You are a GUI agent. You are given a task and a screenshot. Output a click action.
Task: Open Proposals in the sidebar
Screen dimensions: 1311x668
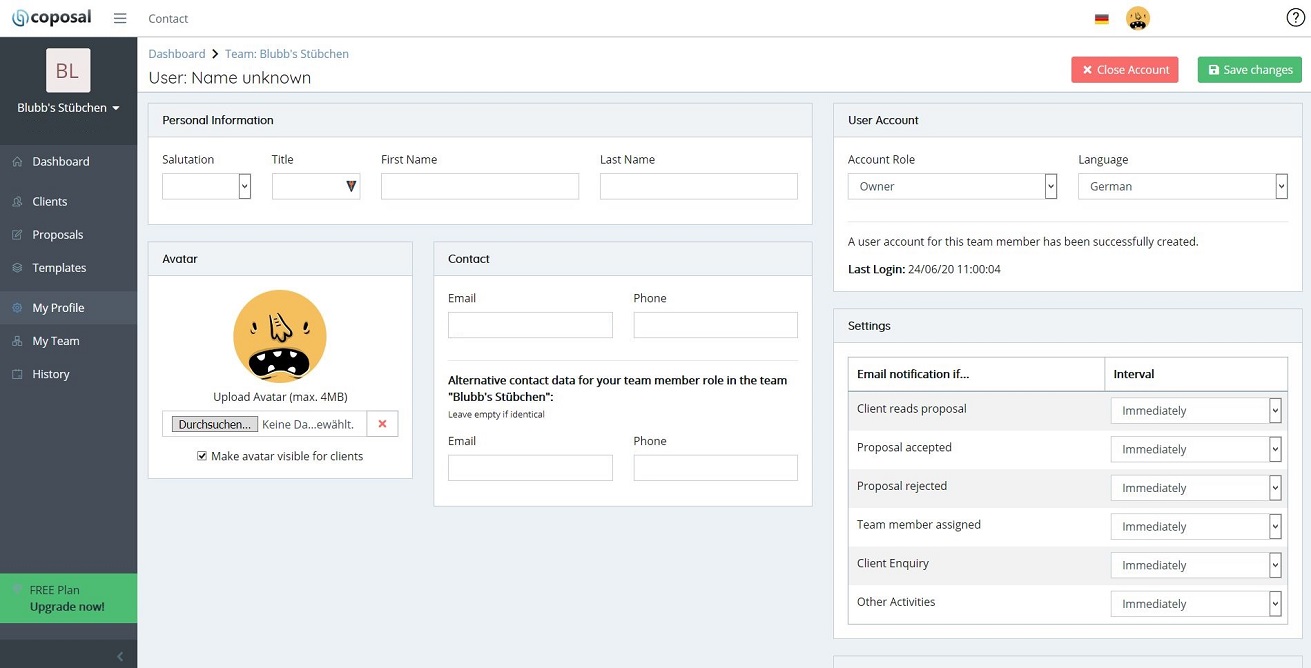58,235
